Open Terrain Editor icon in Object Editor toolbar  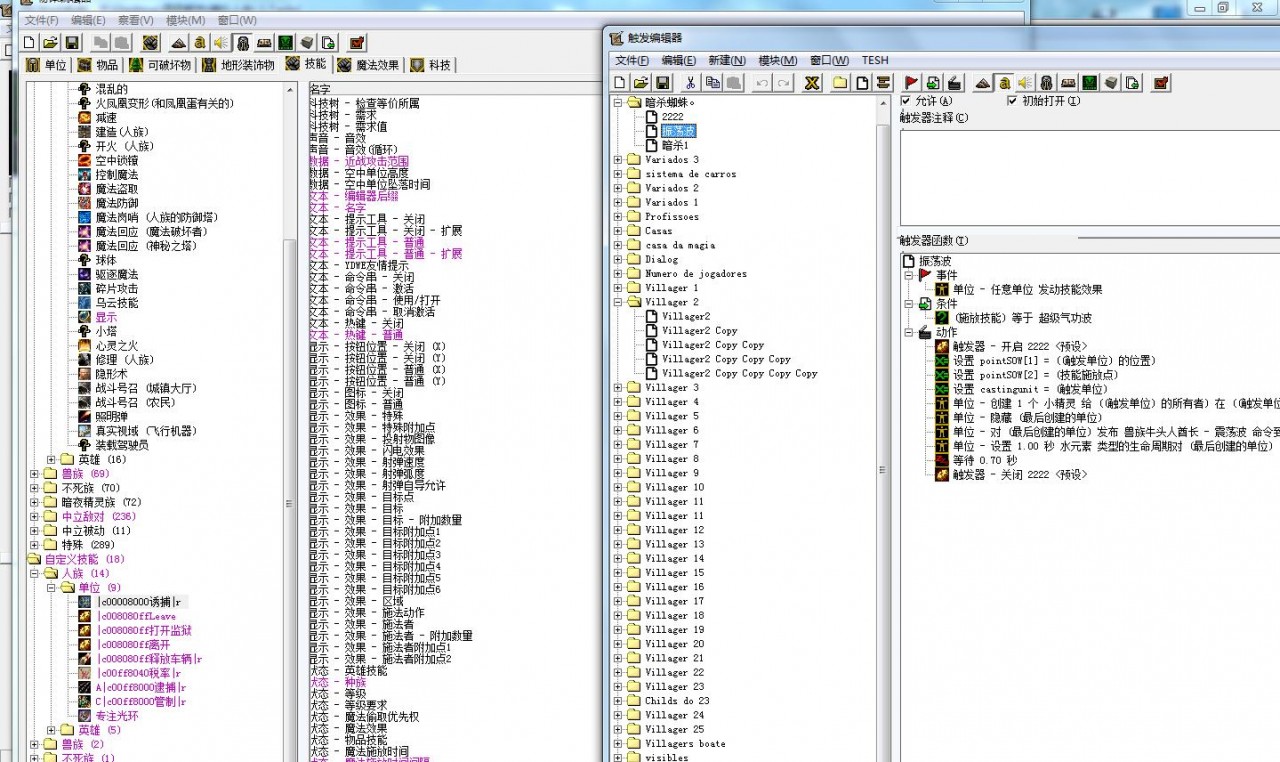[179, 43]
